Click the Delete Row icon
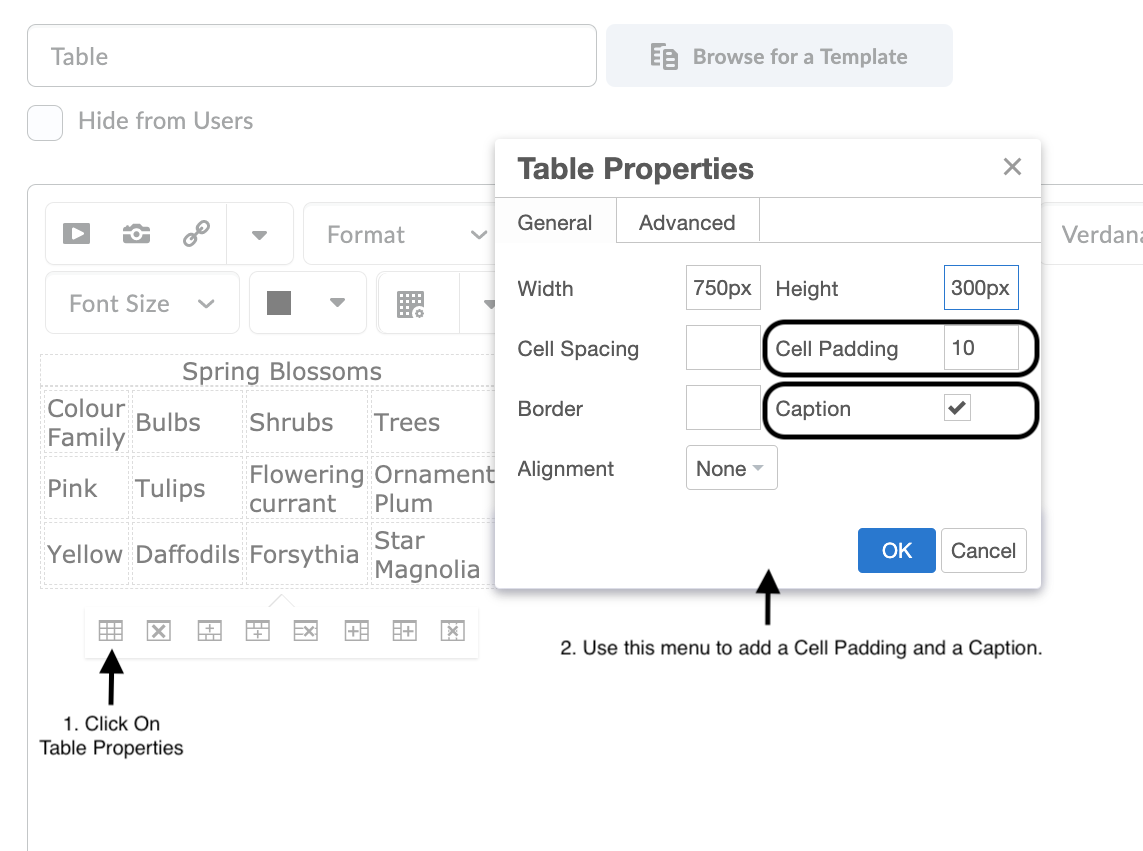The height and width of the screenshot is (851, 1143). point(305,630)
